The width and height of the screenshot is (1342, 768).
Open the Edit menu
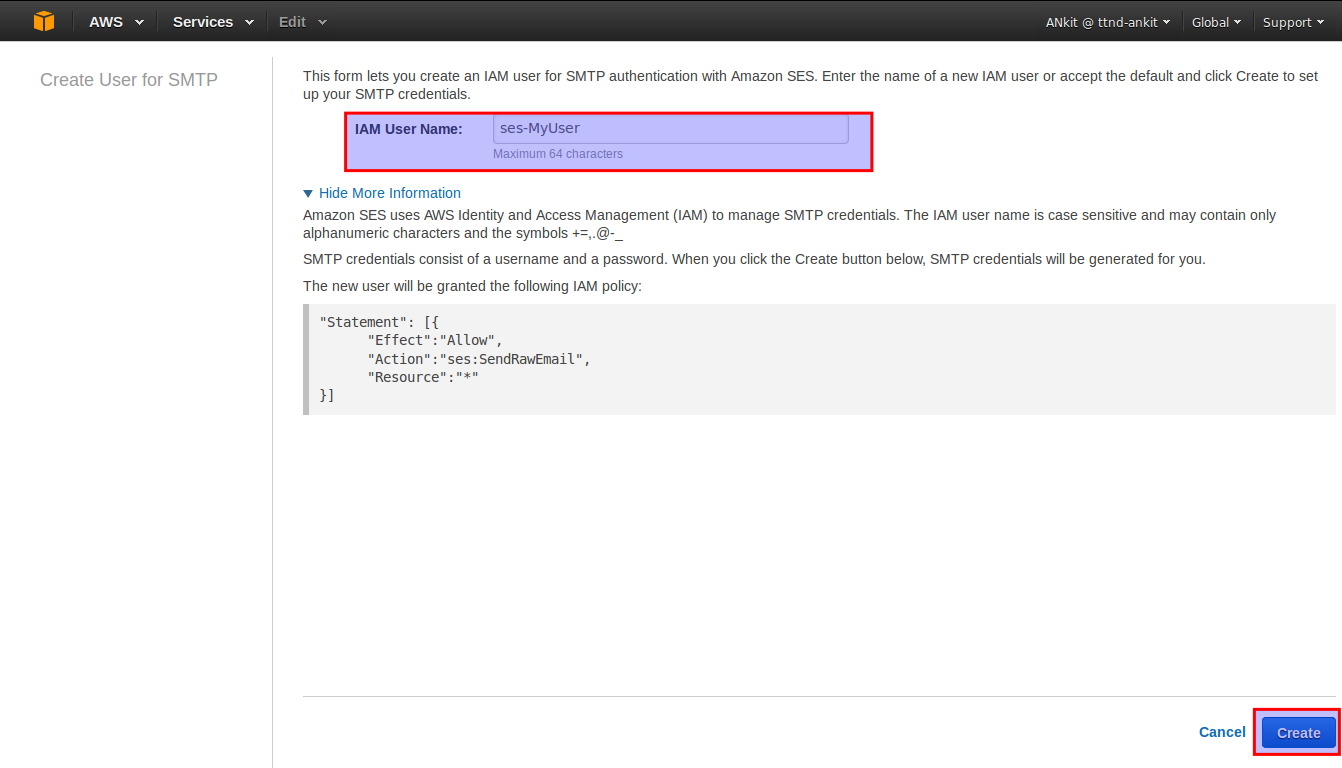[302, 22]
